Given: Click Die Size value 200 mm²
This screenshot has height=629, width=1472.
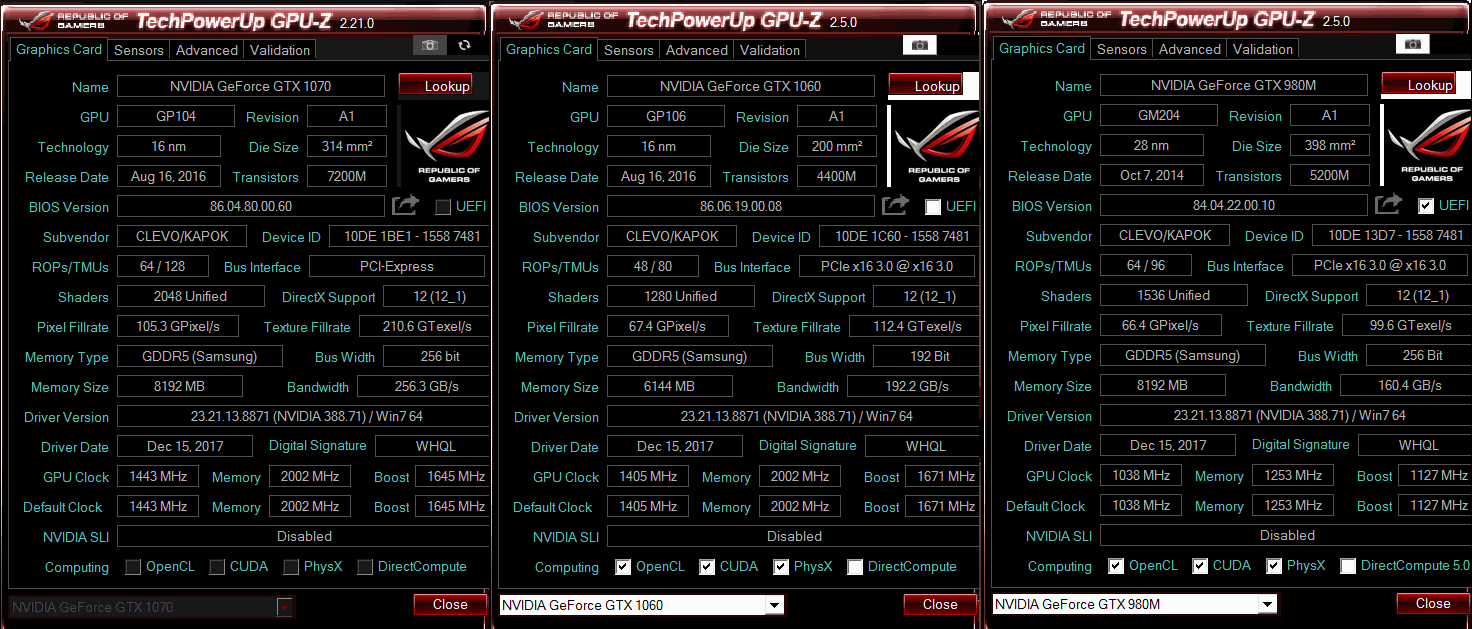Looking at the screenshot, I should click(x=837, y=146).
